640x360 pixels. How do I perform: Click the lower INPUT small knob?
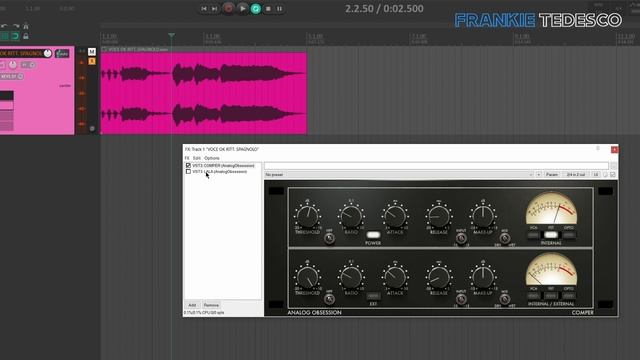tap(461, 299)
